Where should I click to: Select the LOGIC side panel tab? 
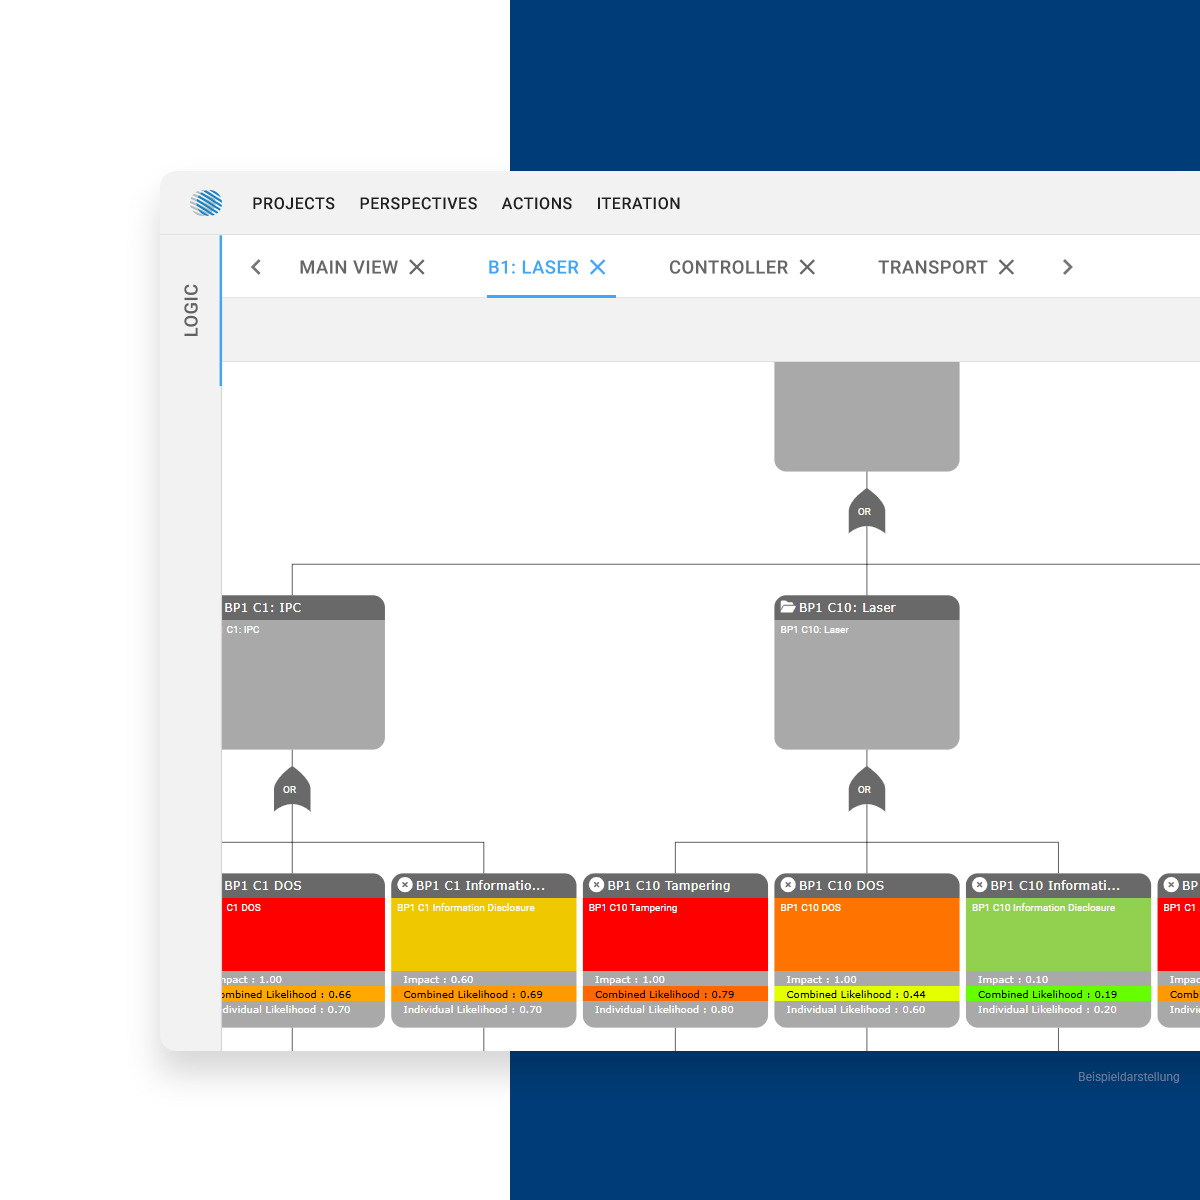(x=191, y=310)
